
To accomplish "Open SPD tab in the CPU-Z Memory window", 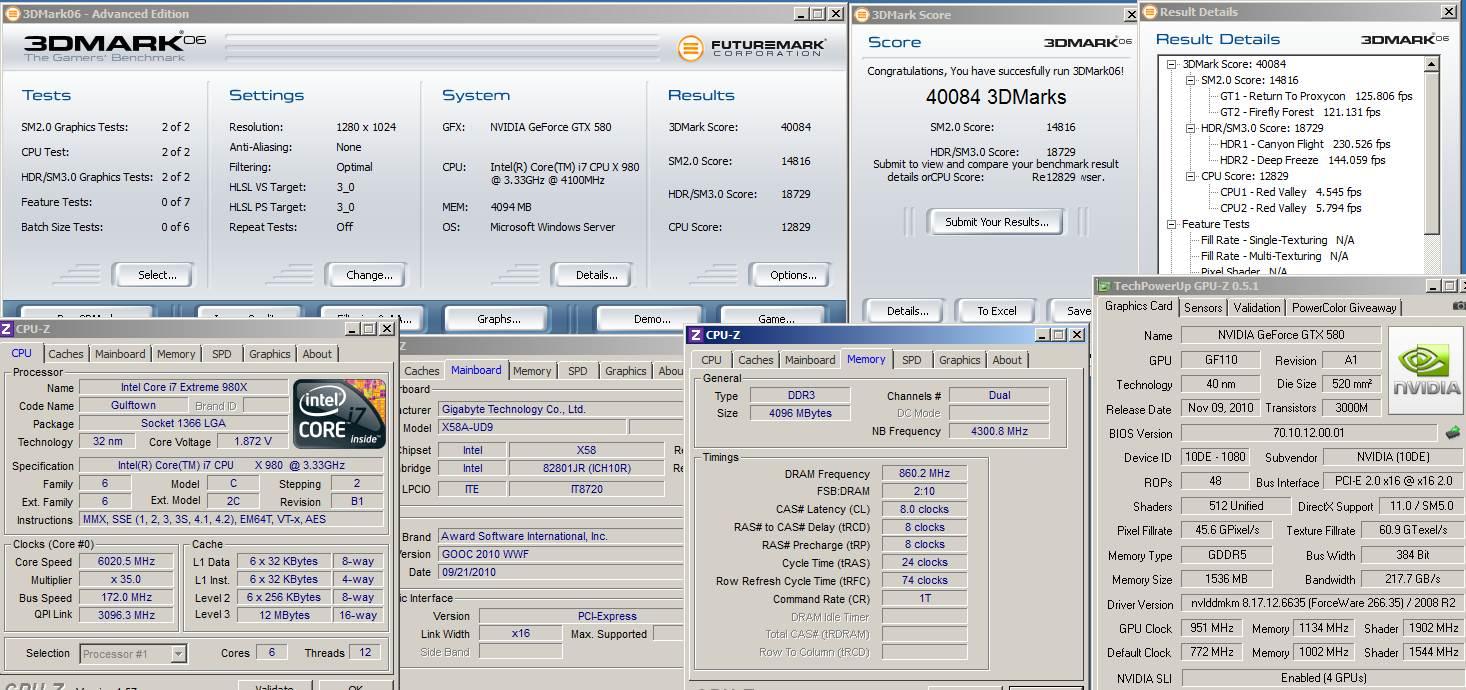I will click(x=912, y=360).
